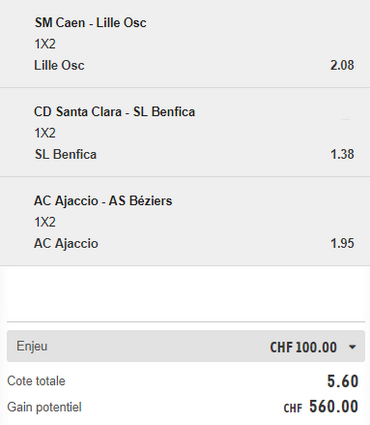Screen dimensions: 370x425
Task: Click the AC Ajaccio selection
Action: click(x=66, y=243)
